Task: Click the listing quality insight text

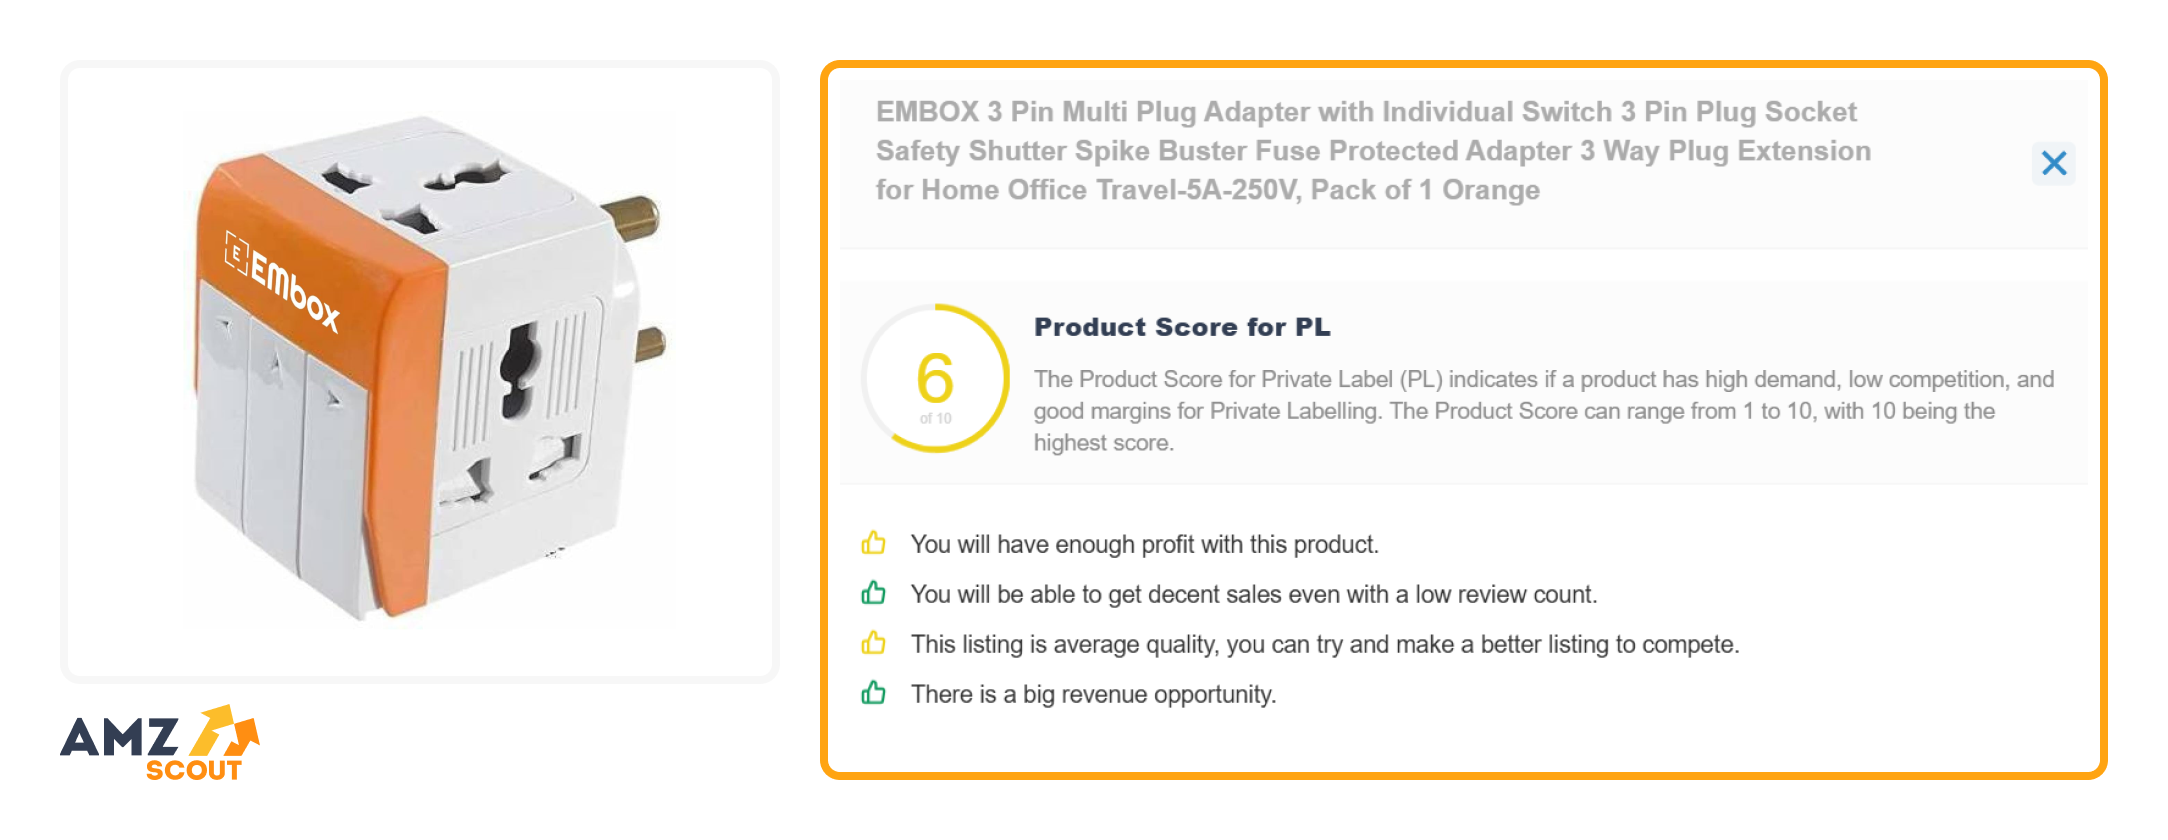Action: [1324, 644]
